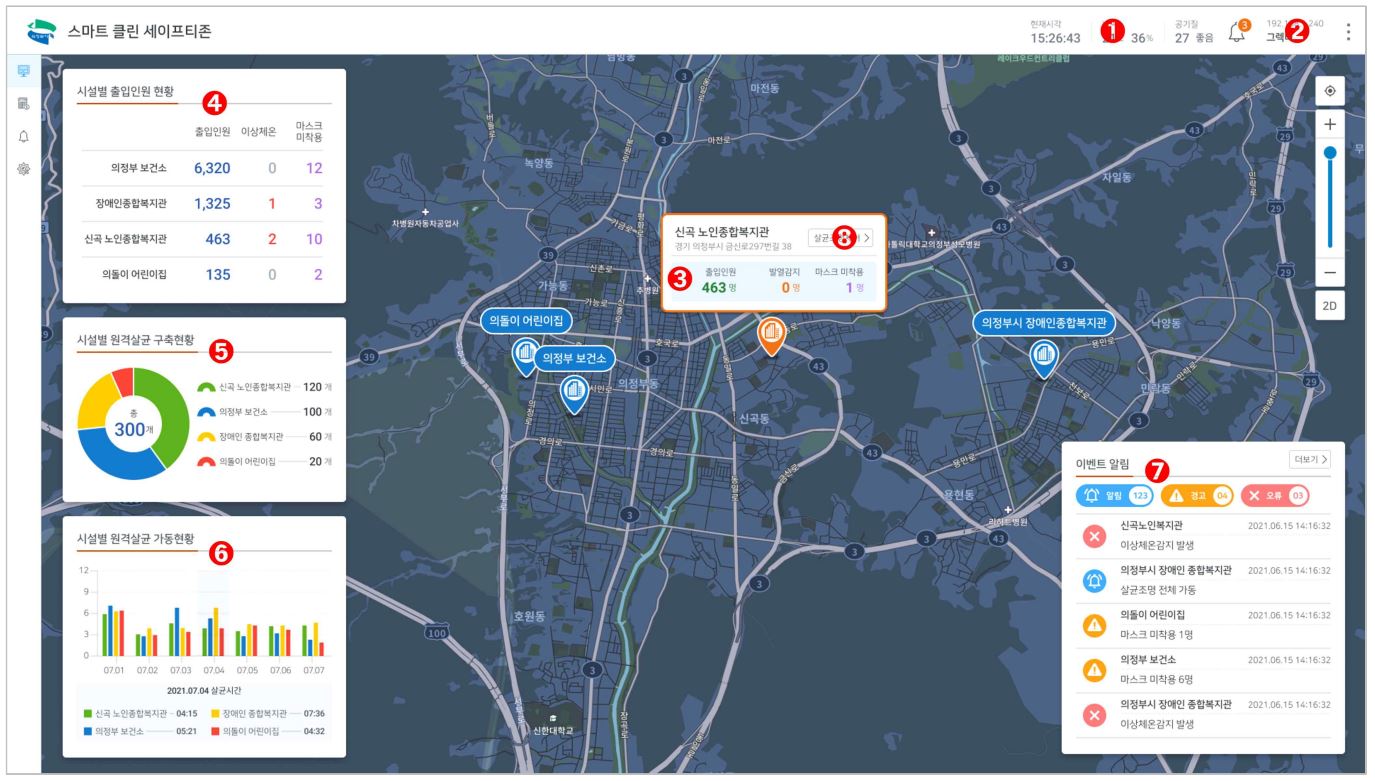1375x781 pixels.
Task: Click the 공기질 27 좋음 header indicator
Action: click(1194, 32)
